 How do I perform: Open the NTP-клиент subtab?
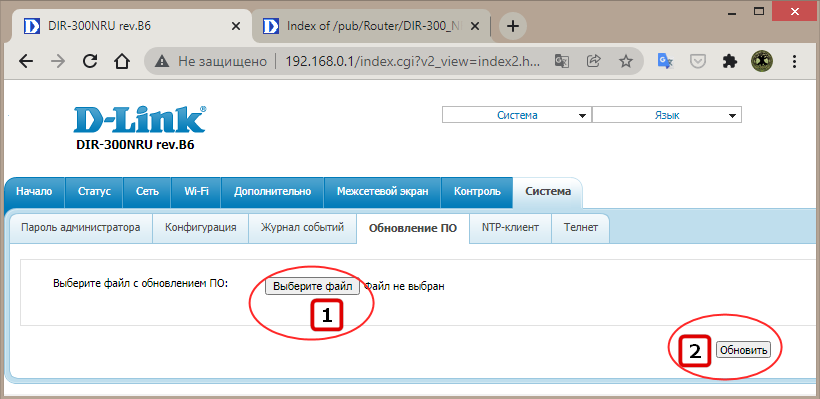coord(510,228)
